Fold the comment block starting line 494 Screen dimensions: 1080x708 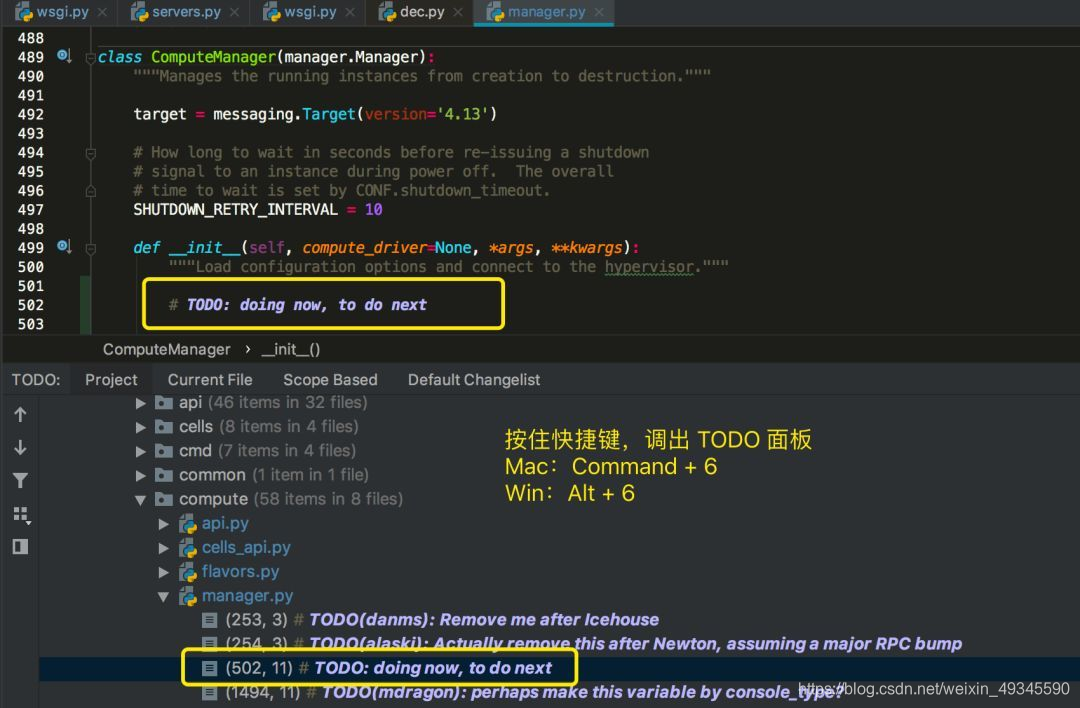[90, 153]
